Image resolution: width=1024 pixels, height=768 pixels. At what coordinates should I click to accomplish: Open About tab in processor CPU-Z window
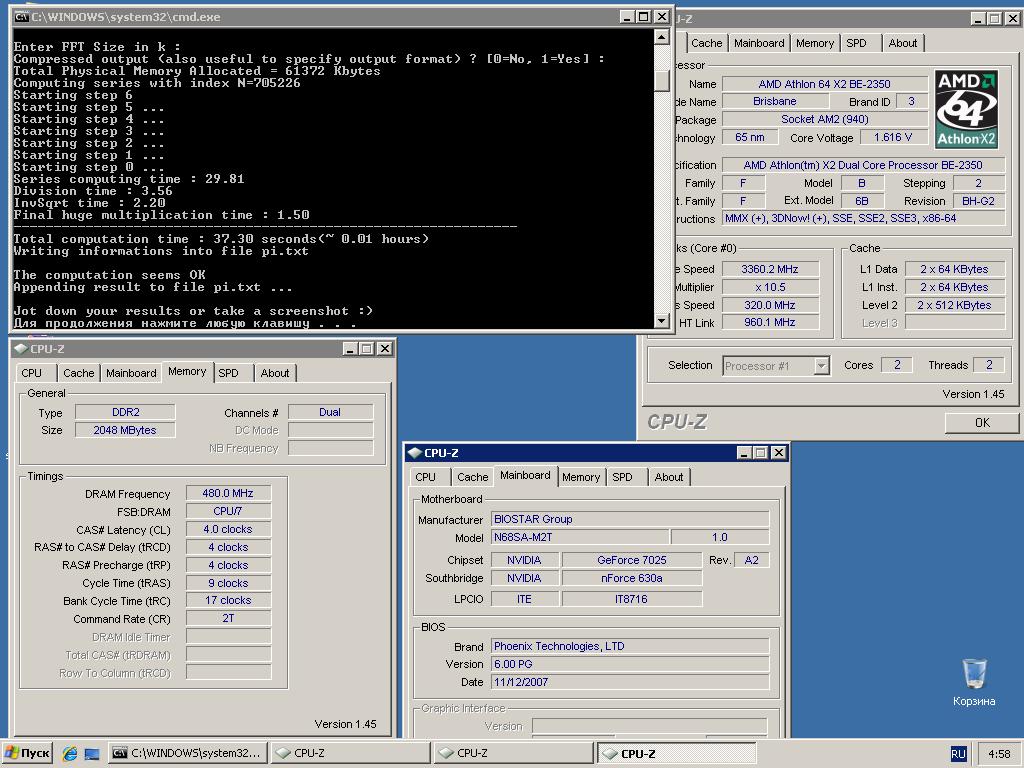[x=903, y=43]
